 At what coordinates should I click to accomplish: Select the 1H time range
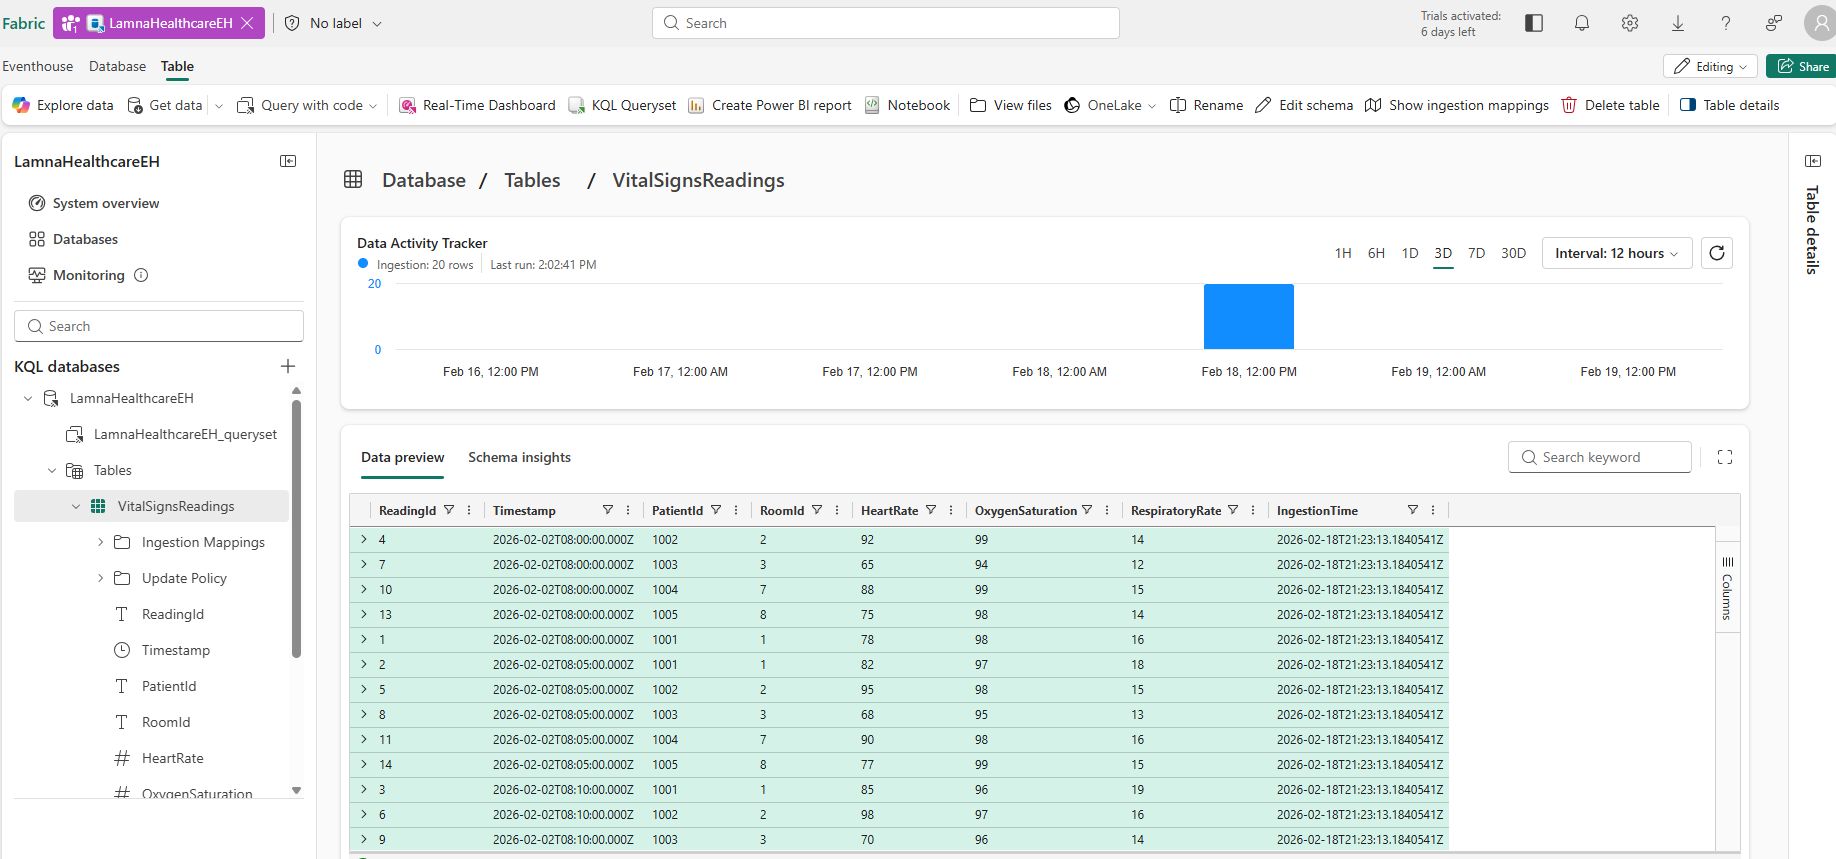[1343, 253]
